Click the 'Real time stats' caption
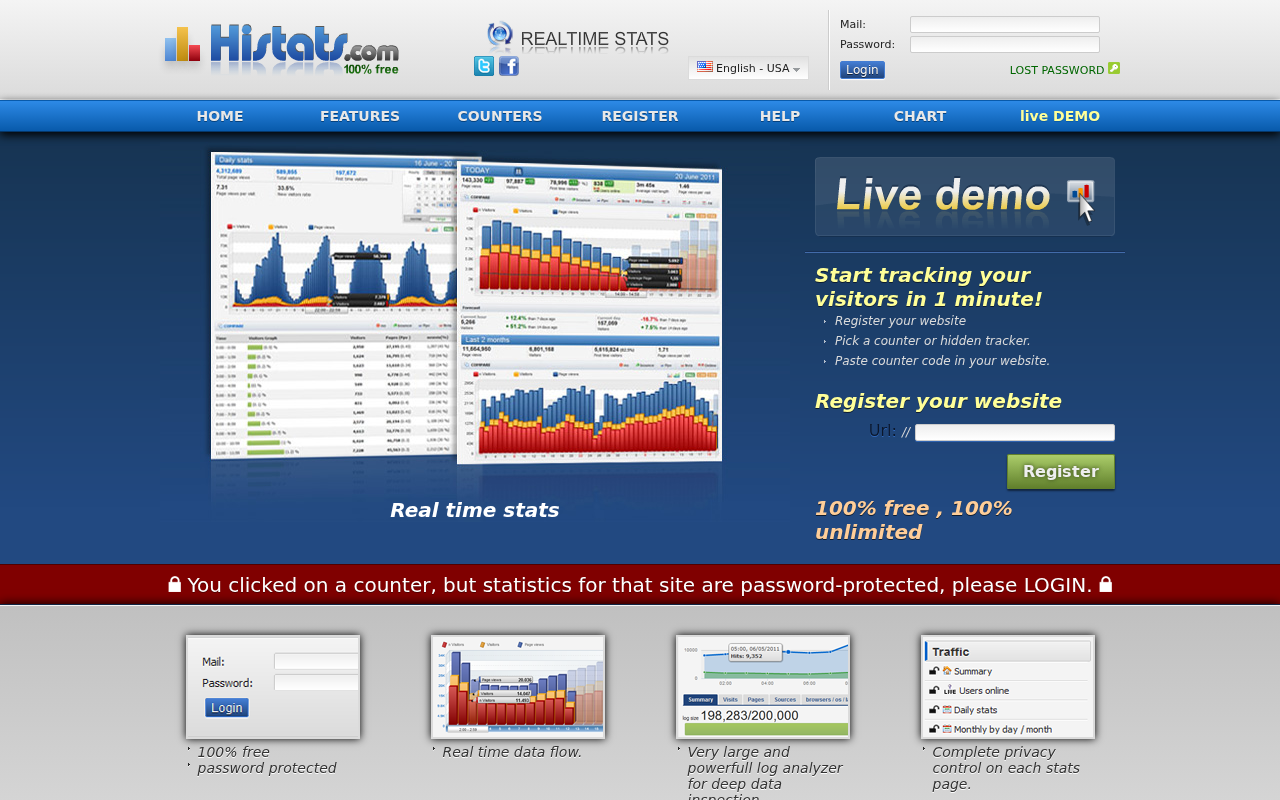 tap(474, 510)
